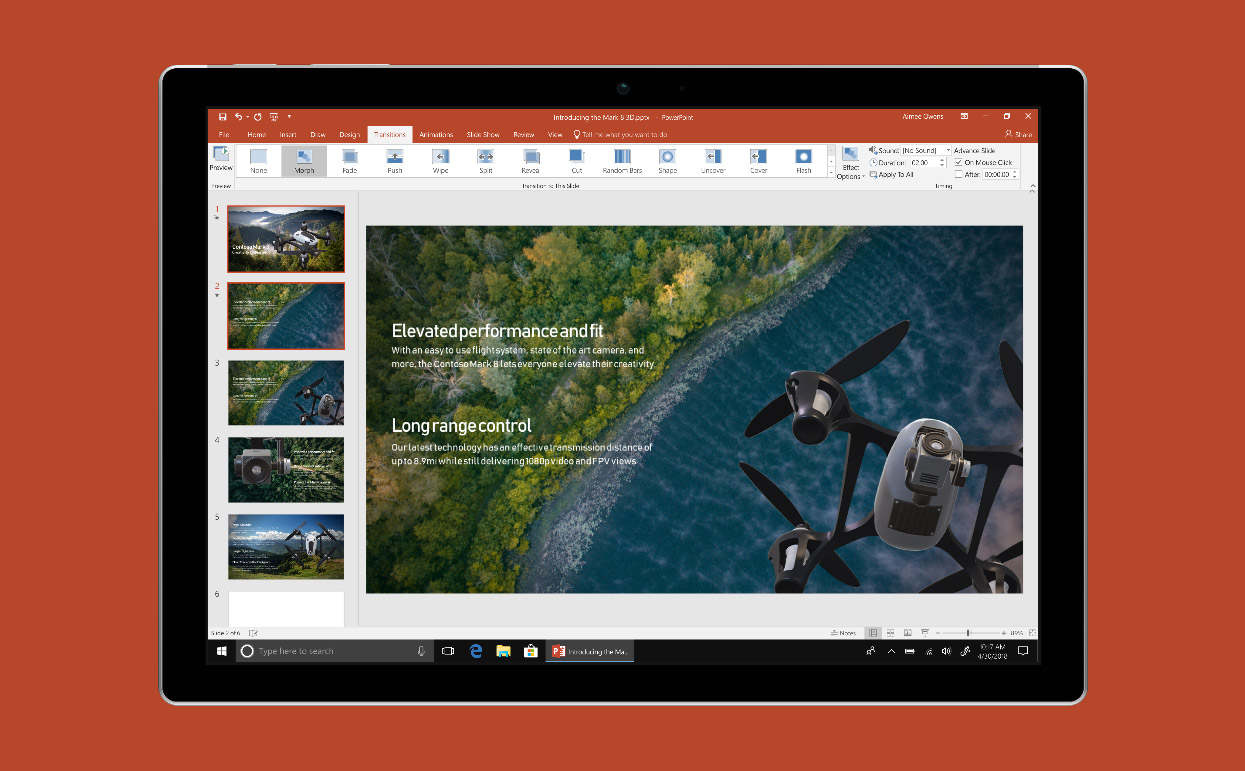This screenshot has height=771, width=1245.
Task: Switch to the Animations tab
Action: click(x=436, y=133)
